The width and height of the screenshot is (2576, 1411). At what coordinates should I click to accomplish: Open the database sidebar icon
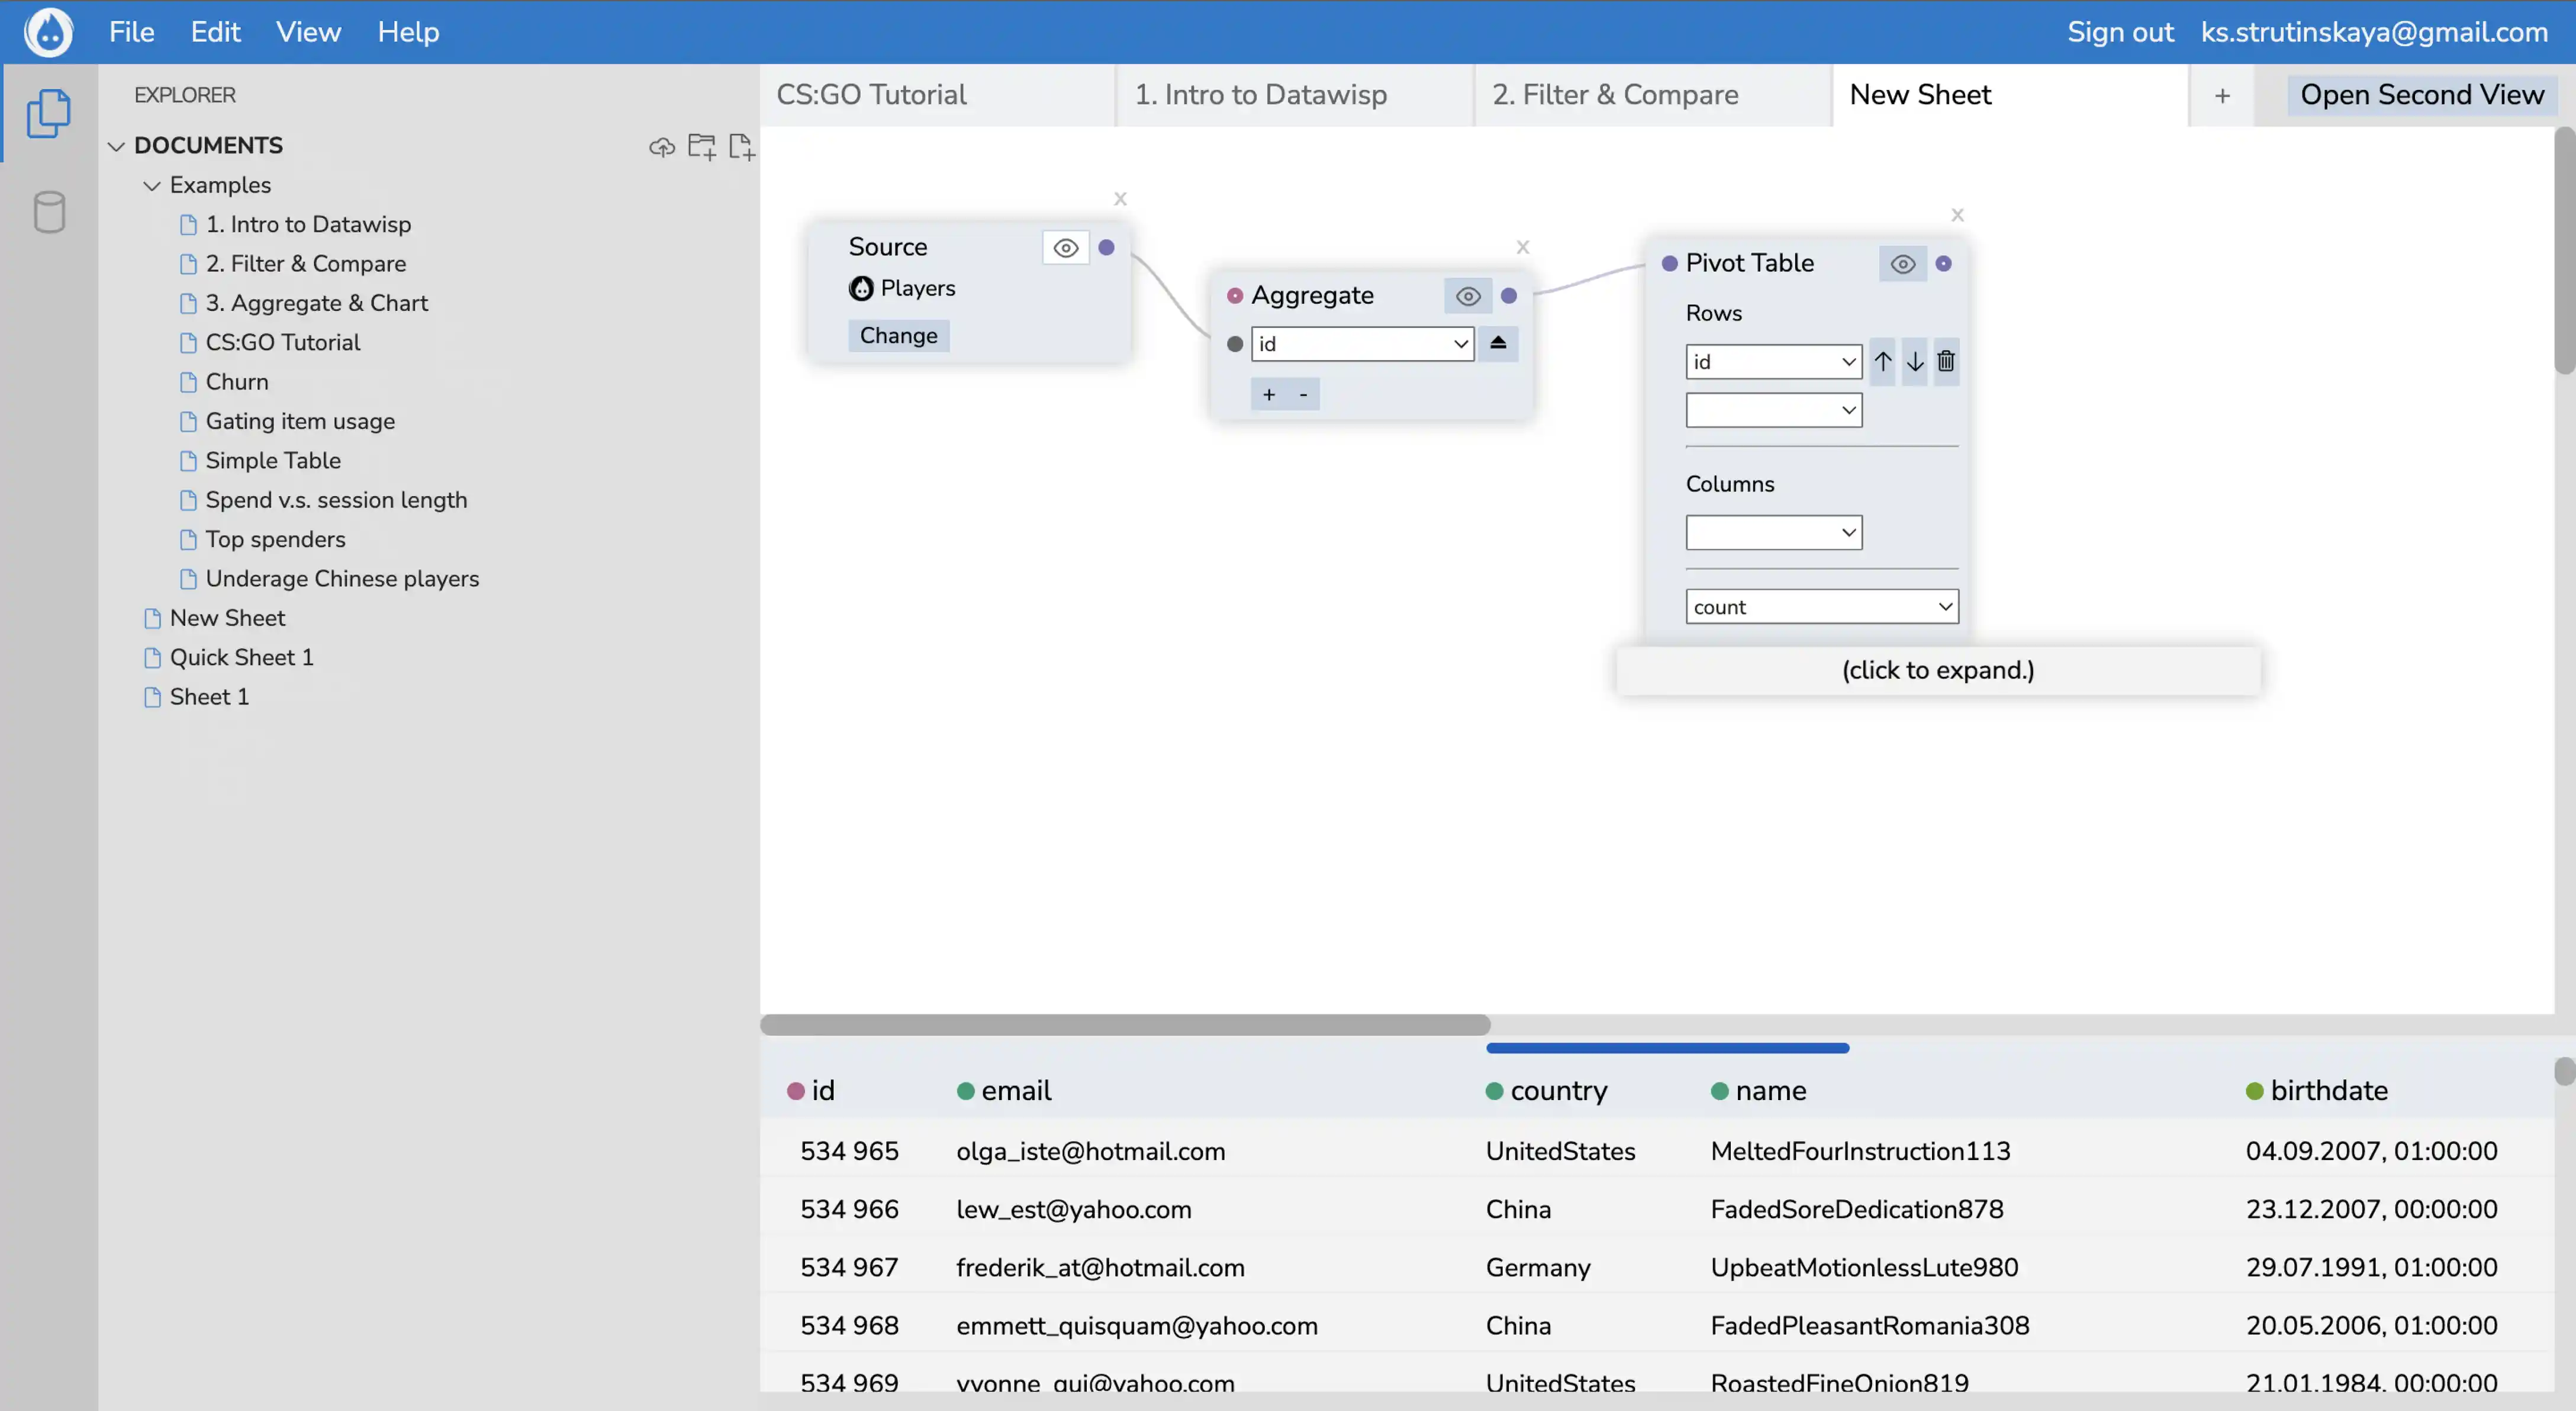point(48,211)
